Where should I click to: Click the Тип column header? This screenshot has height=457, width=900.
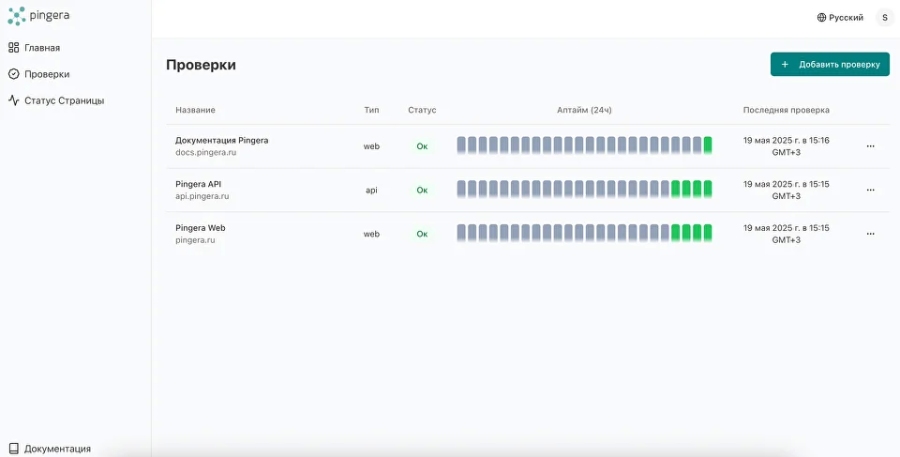pos(371,110)
